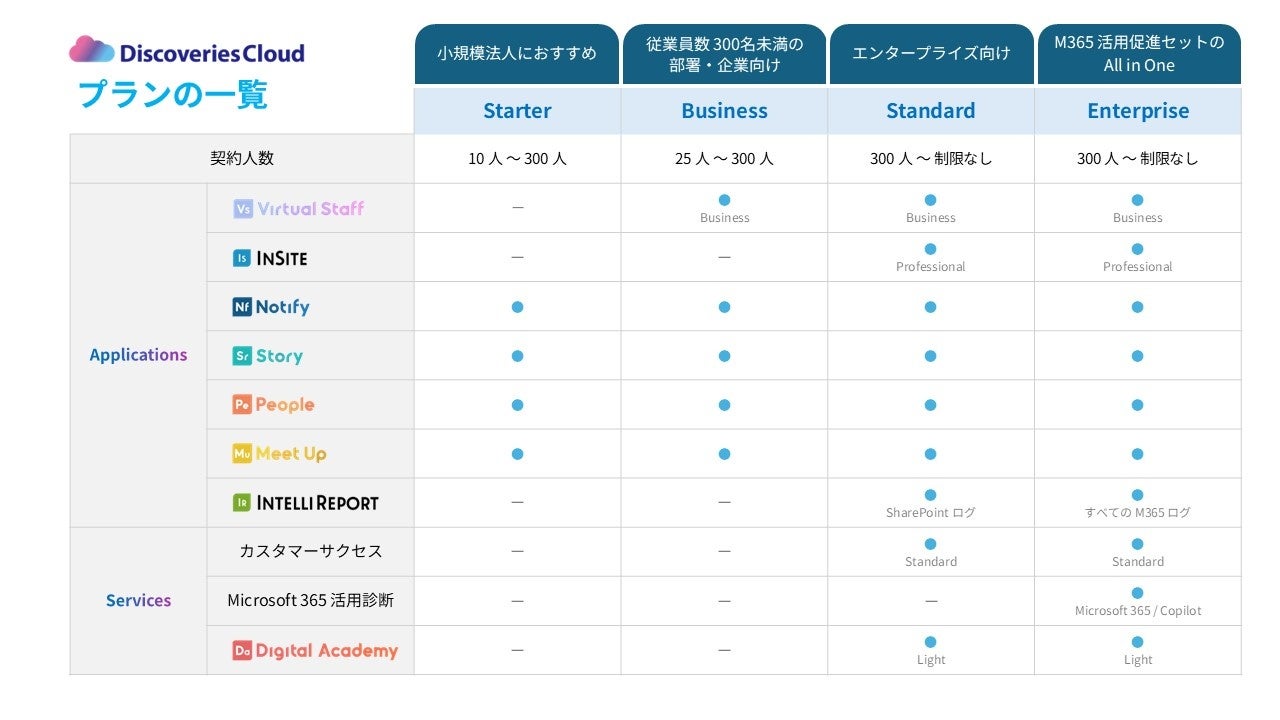Click the Intelli Report Ir icon
This screenshot has height=720, width=1280.
pyautogui.click(x=242, y=503)
